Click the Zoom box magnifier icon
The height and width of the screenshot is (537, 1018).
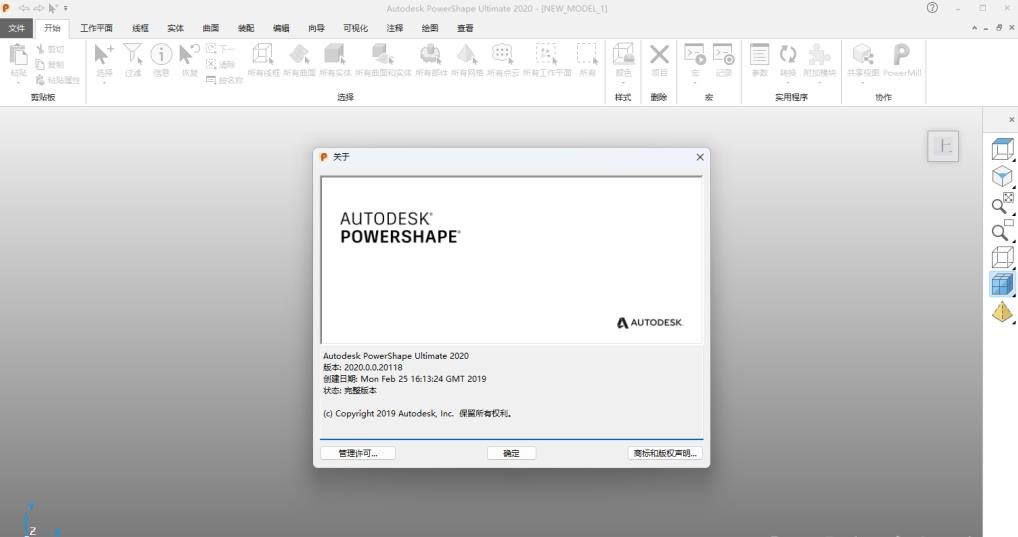point(1002,230)
